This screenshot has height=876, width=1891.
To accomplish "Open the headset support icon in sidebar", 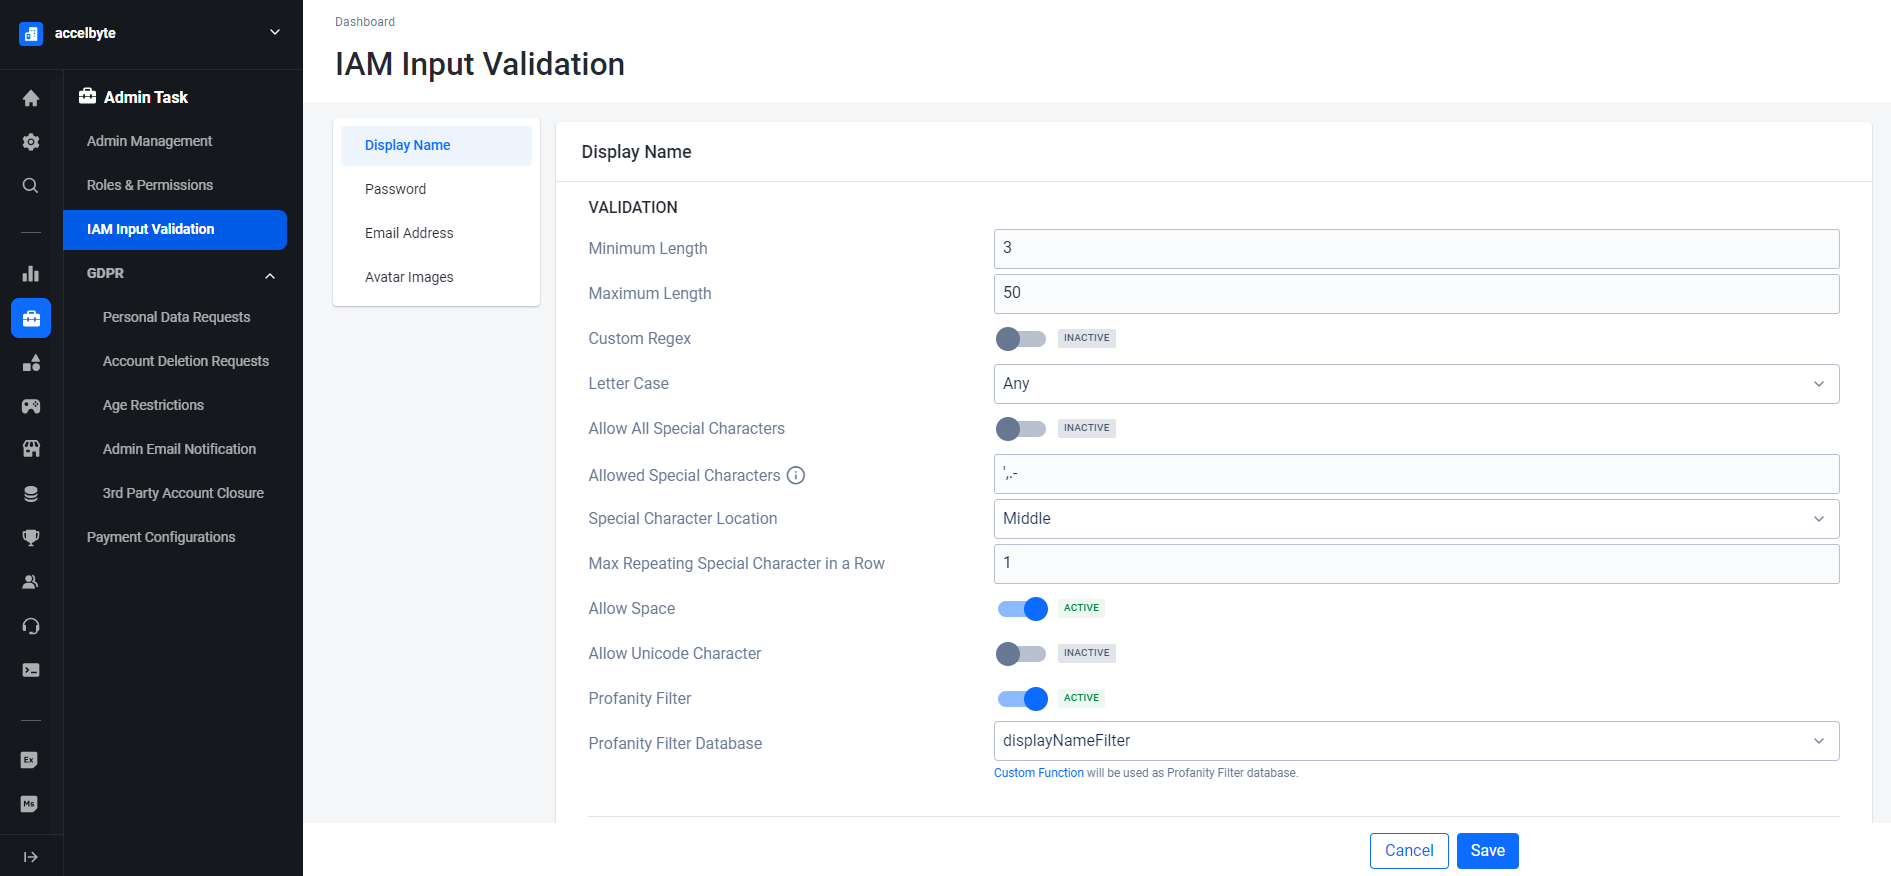I will point(31,626).
